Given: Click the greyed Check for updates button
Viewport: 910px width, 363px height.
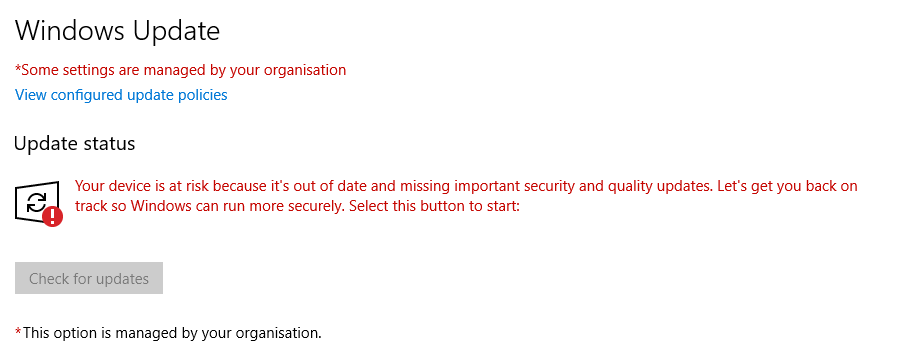Looking at the screenshot, I should click(x=89, y=278).
